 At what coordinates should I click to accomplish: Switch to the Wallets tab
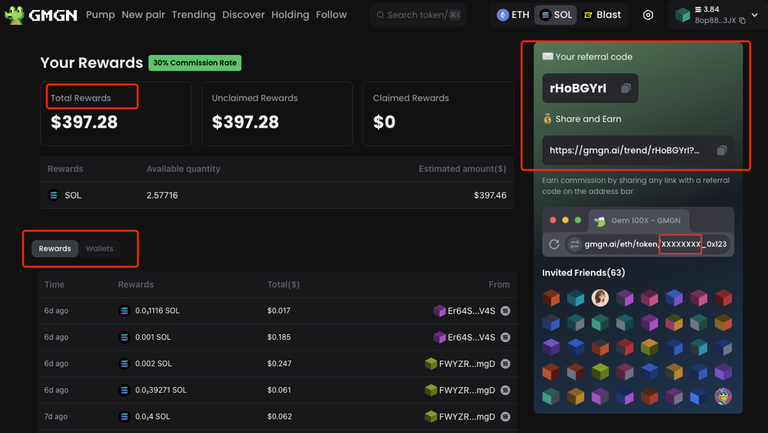(x=99, y=248)
